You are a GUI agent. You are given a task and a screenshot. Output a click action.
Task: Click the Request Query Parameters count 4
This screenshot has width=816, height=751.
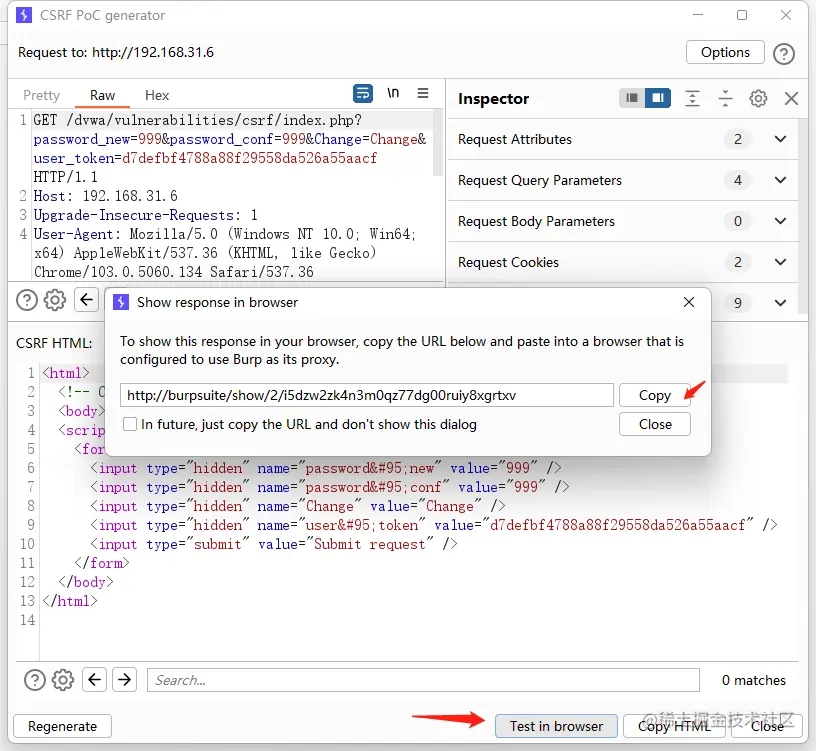pos(737,180)
